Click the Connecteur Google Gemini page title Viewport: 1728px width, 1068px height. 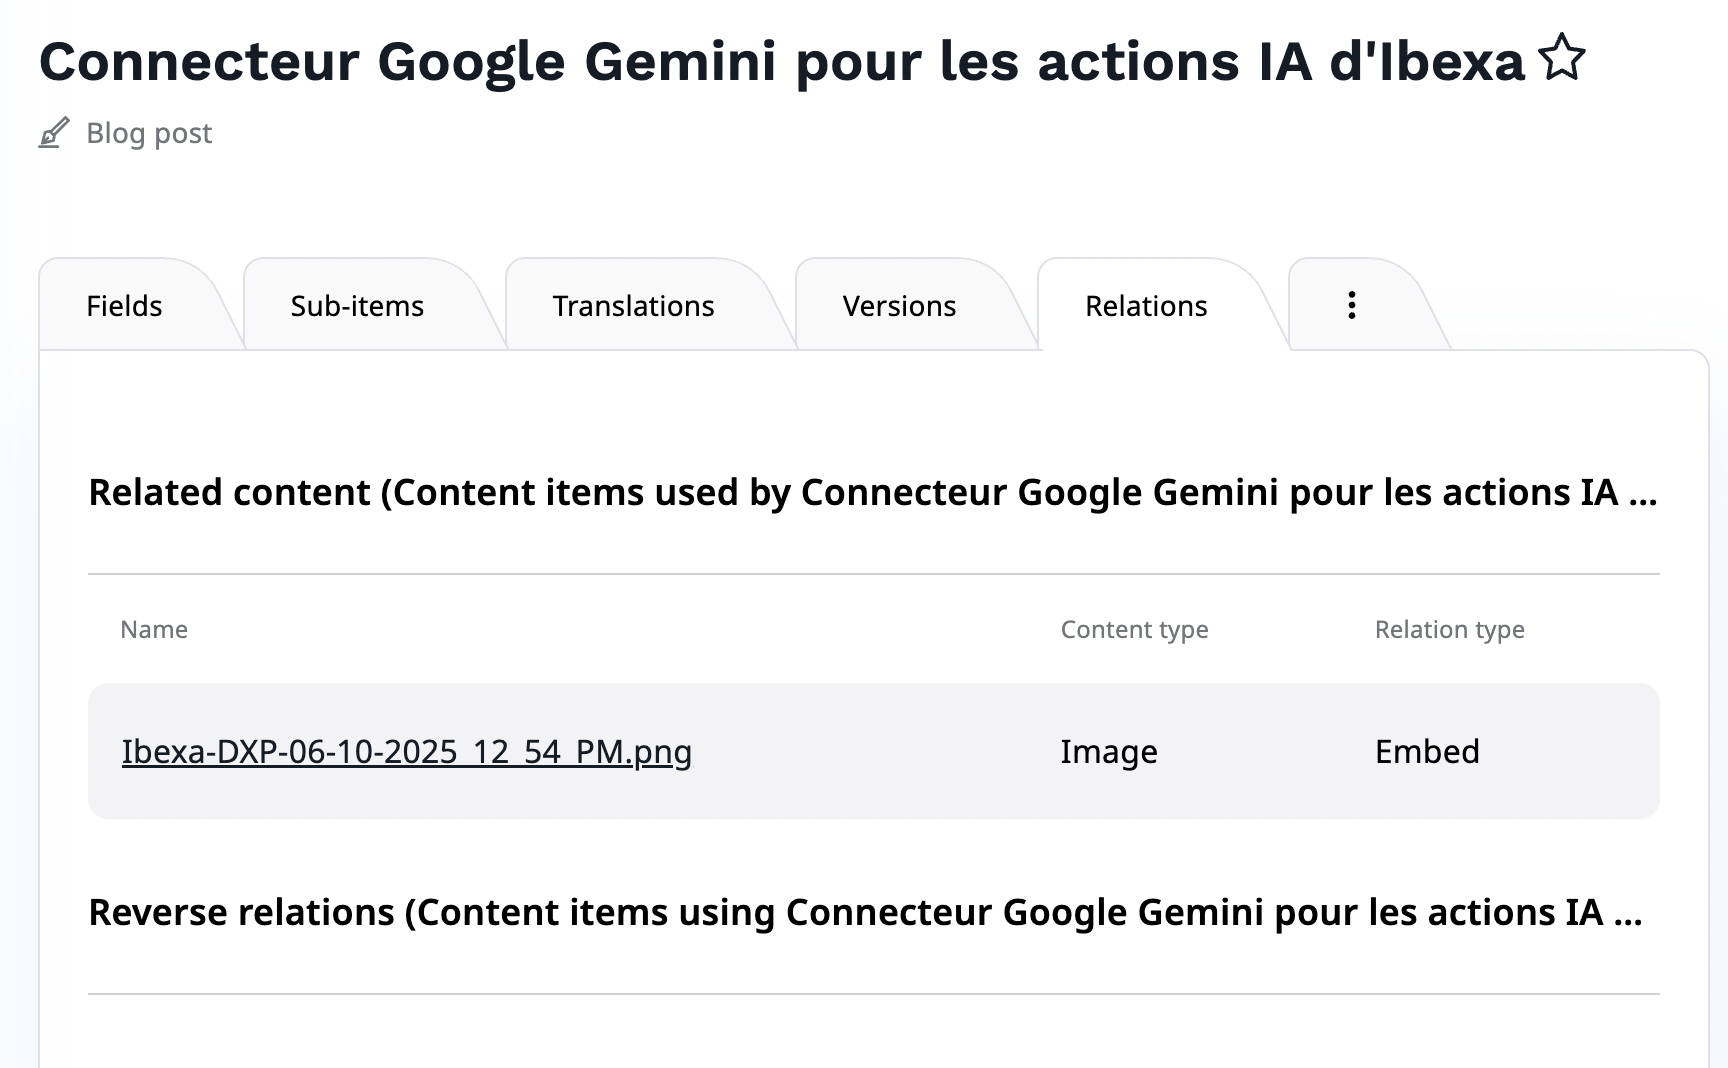tap(781, 62)
